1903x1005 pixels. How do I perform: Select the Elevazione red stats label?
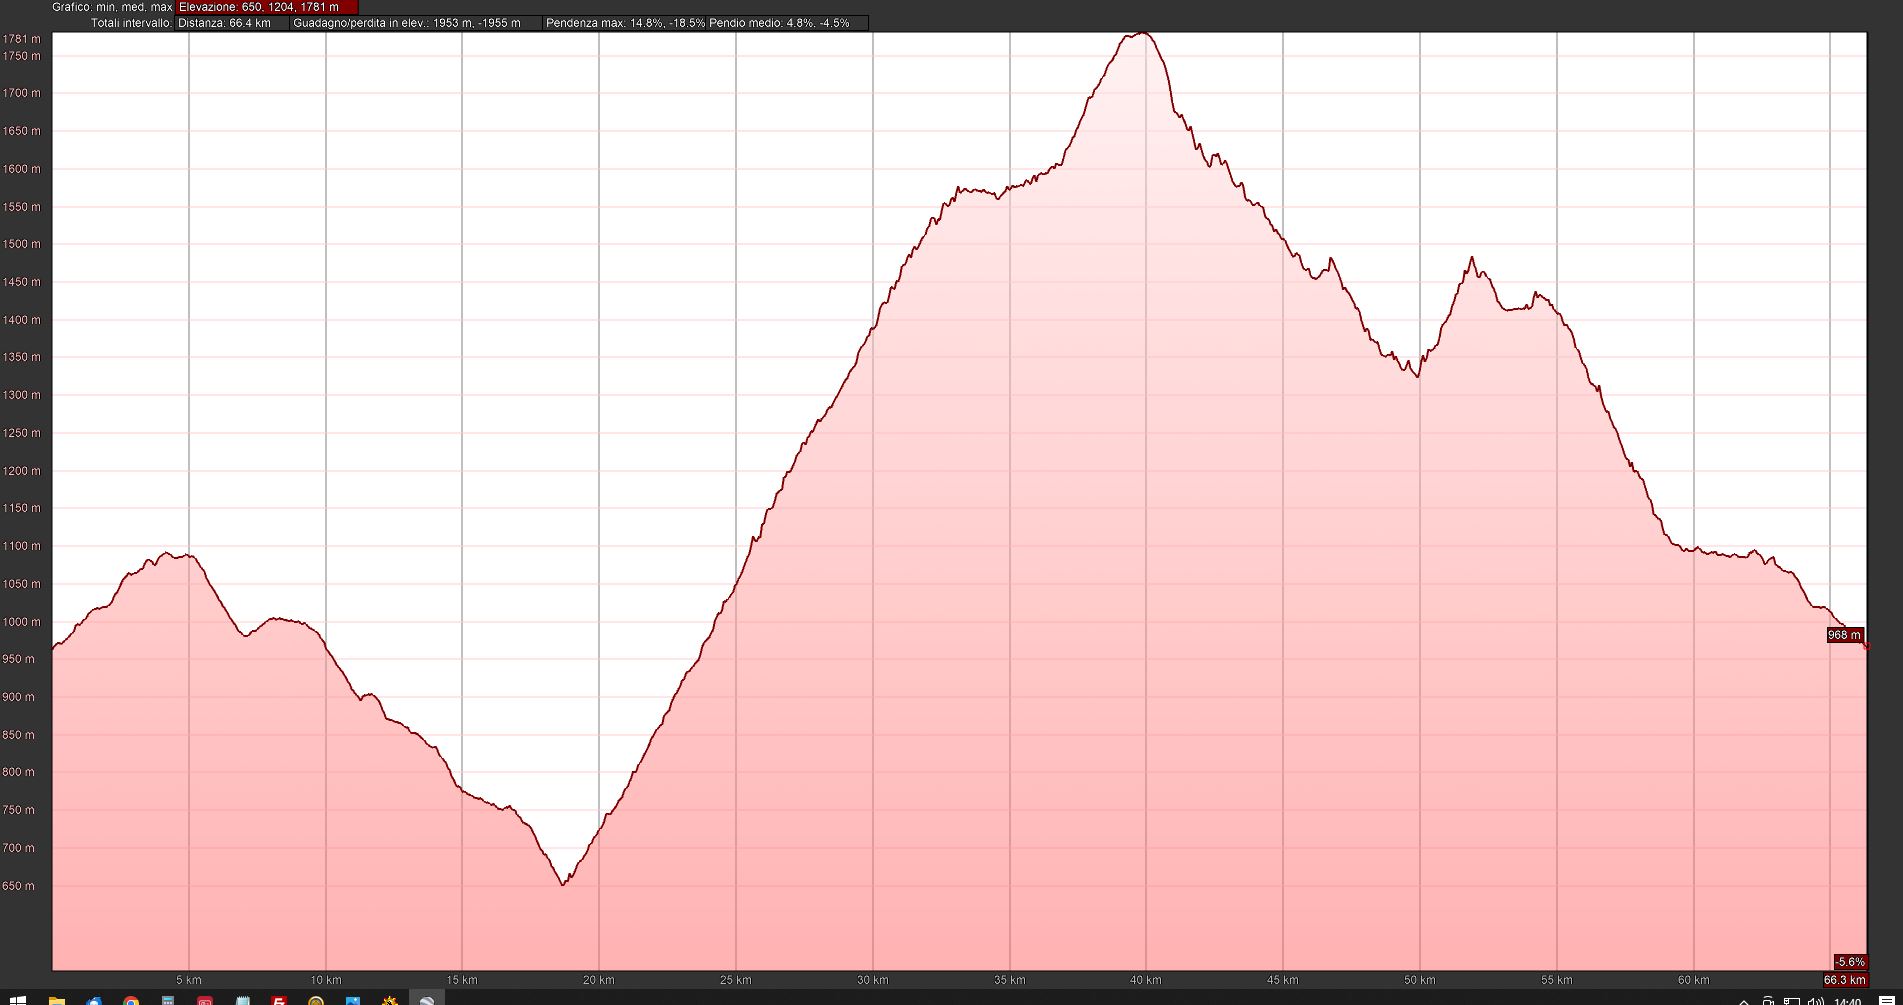pyautogui.click(x=266, y=7)
